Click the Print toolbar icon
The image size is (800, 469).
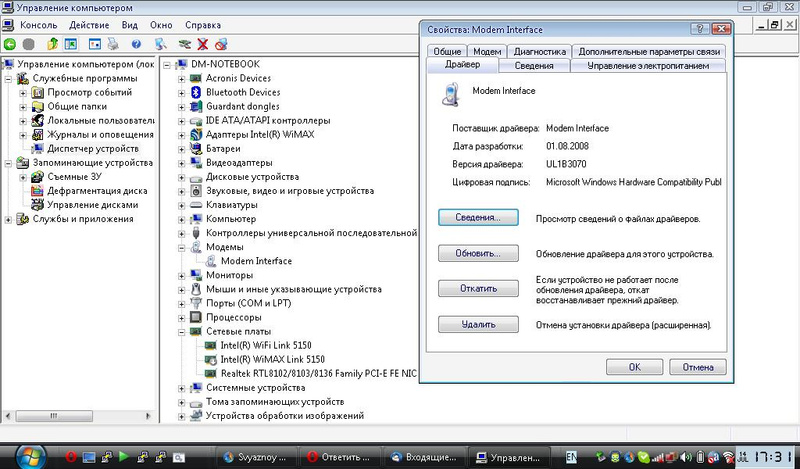click(113, 44)
